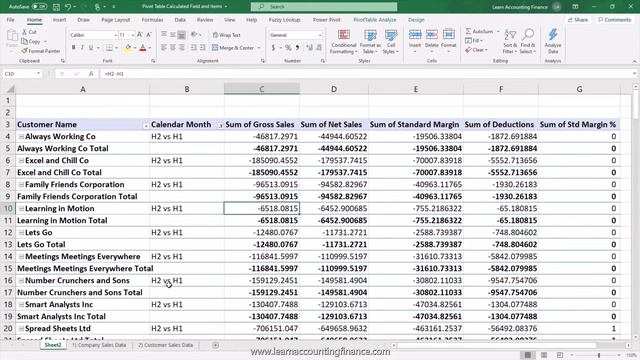Switch to the Data ribbon tab
The height and width of the screenshot is (360, 640).
pyautogui.click(x=180, y=20)
